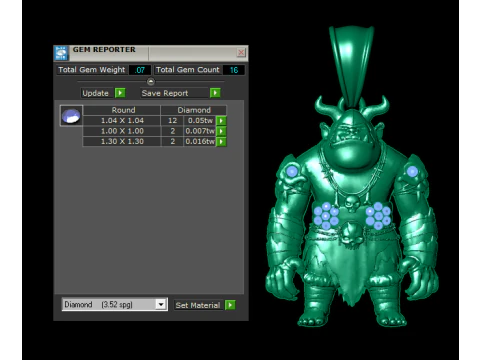Click the Total Gem Count label
Screen dimensions: 480x360
(188, 70)
